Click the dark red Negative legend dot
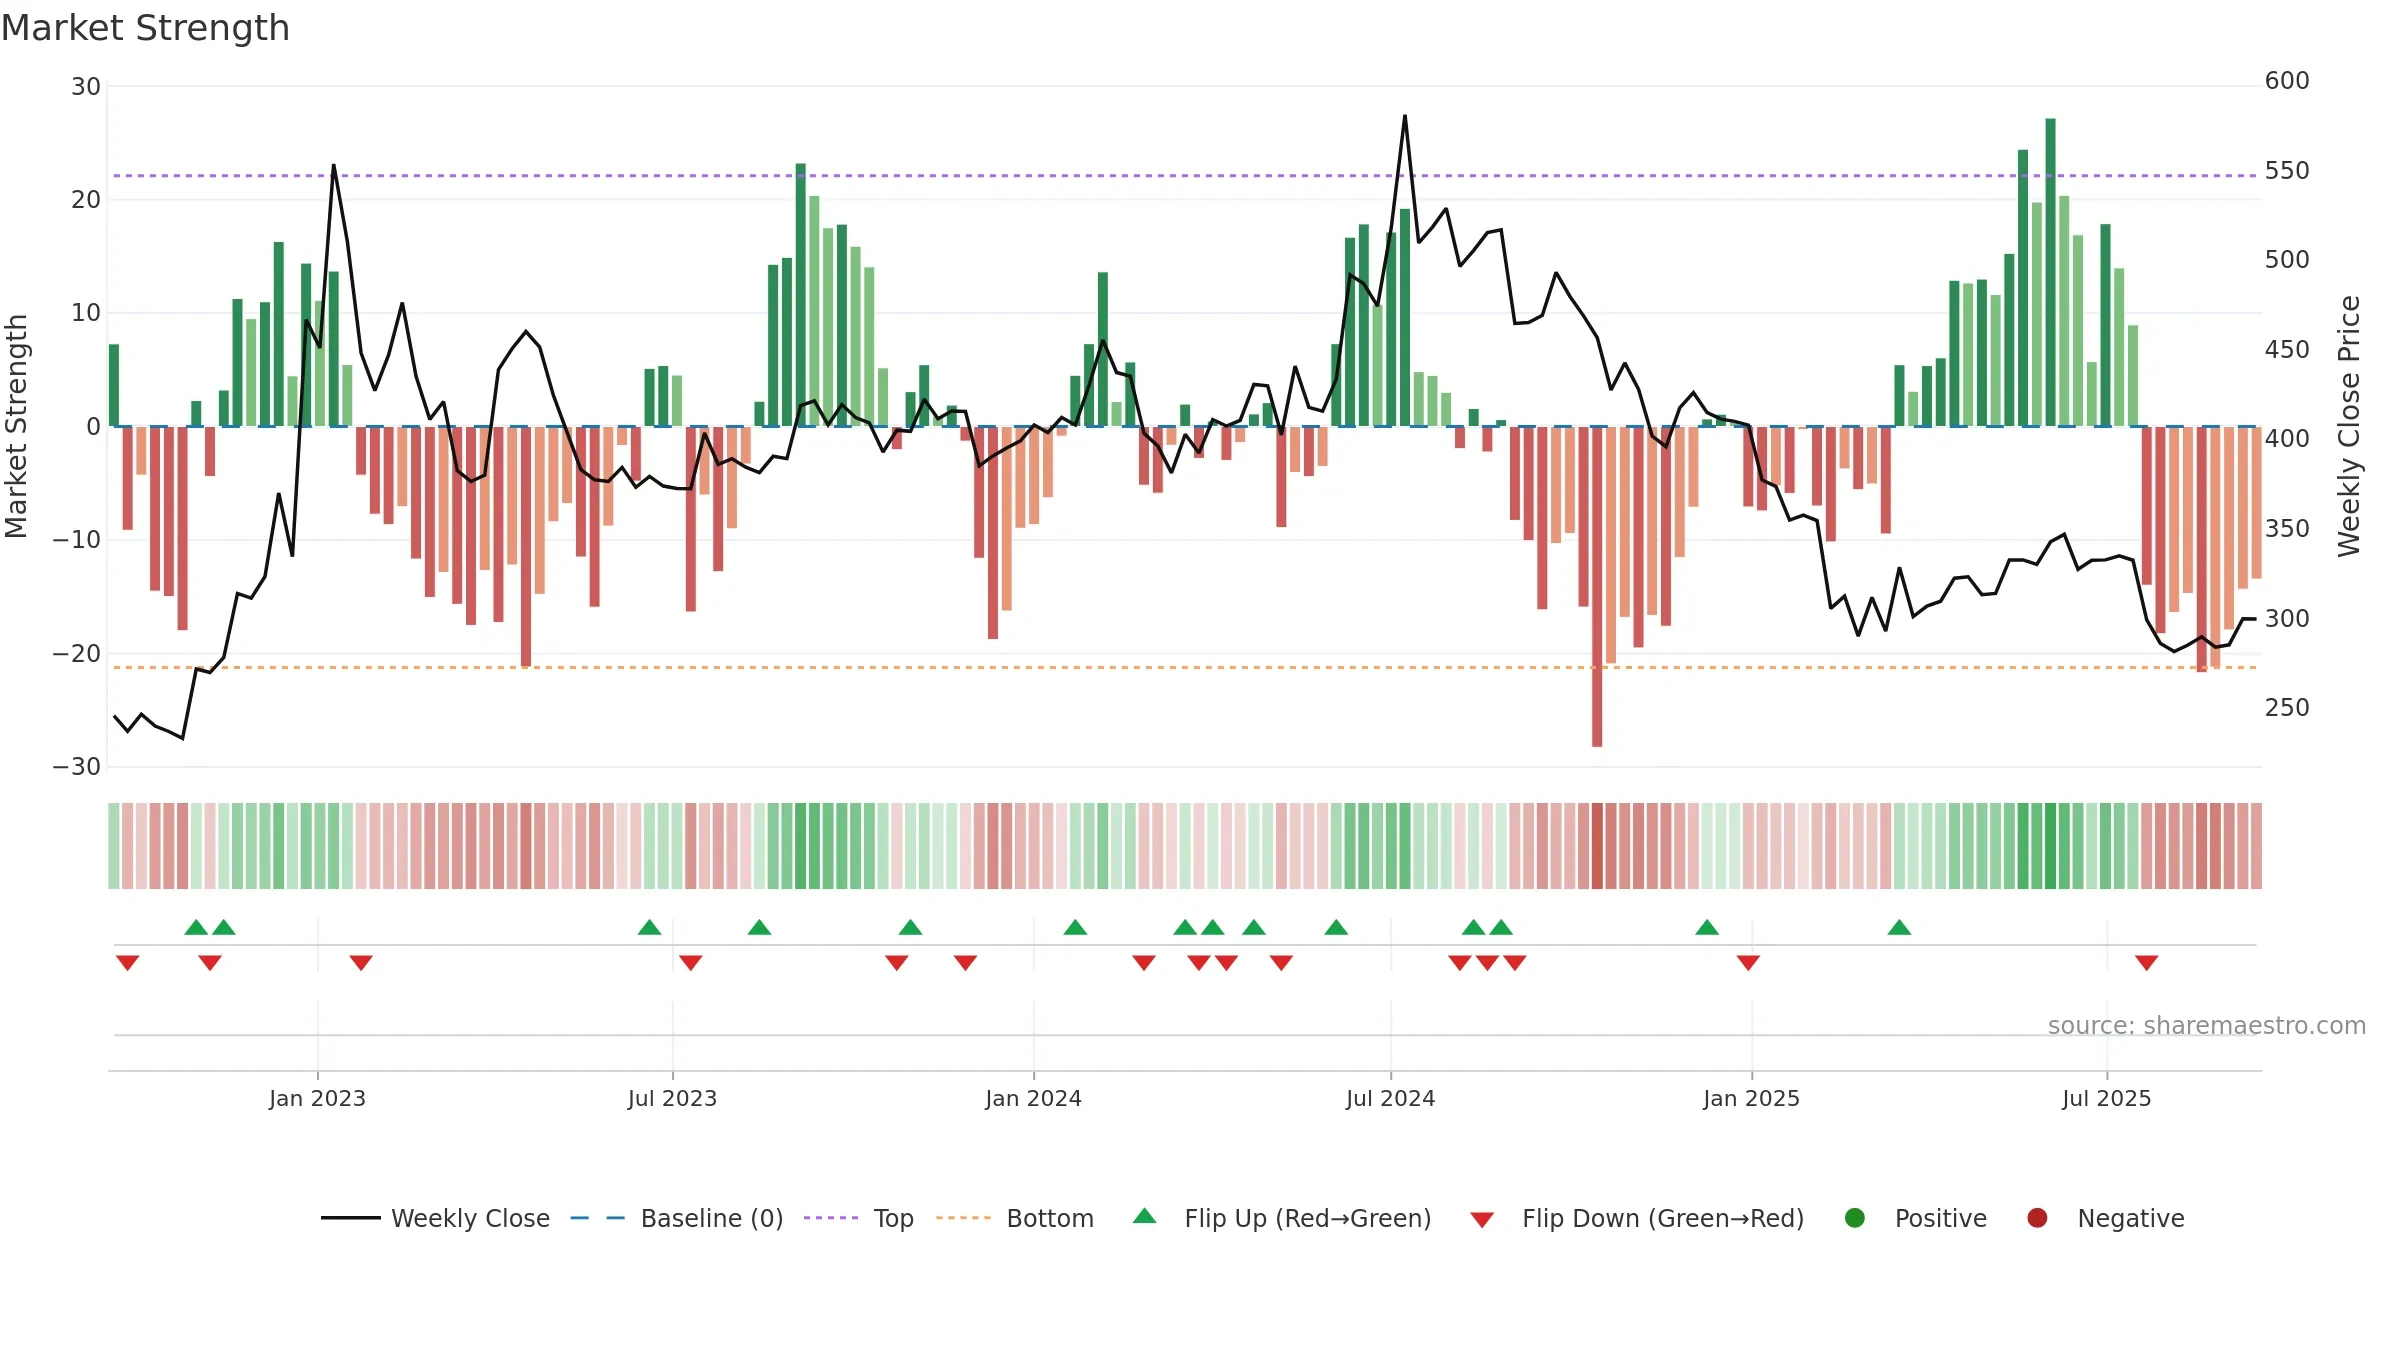 tap(2037, 1218)
